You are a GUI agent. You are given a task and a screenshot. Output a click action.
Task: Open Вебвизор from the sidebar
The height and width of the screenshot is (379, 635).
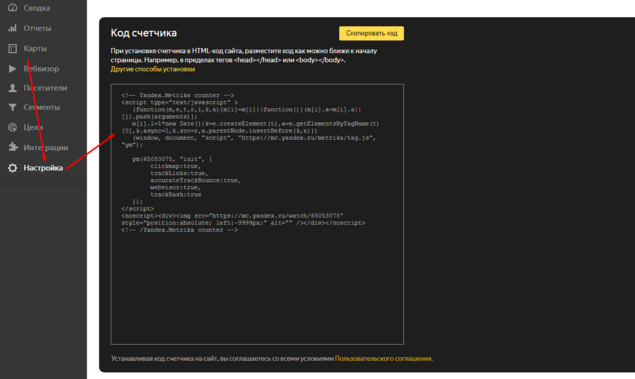coord(41,68)
